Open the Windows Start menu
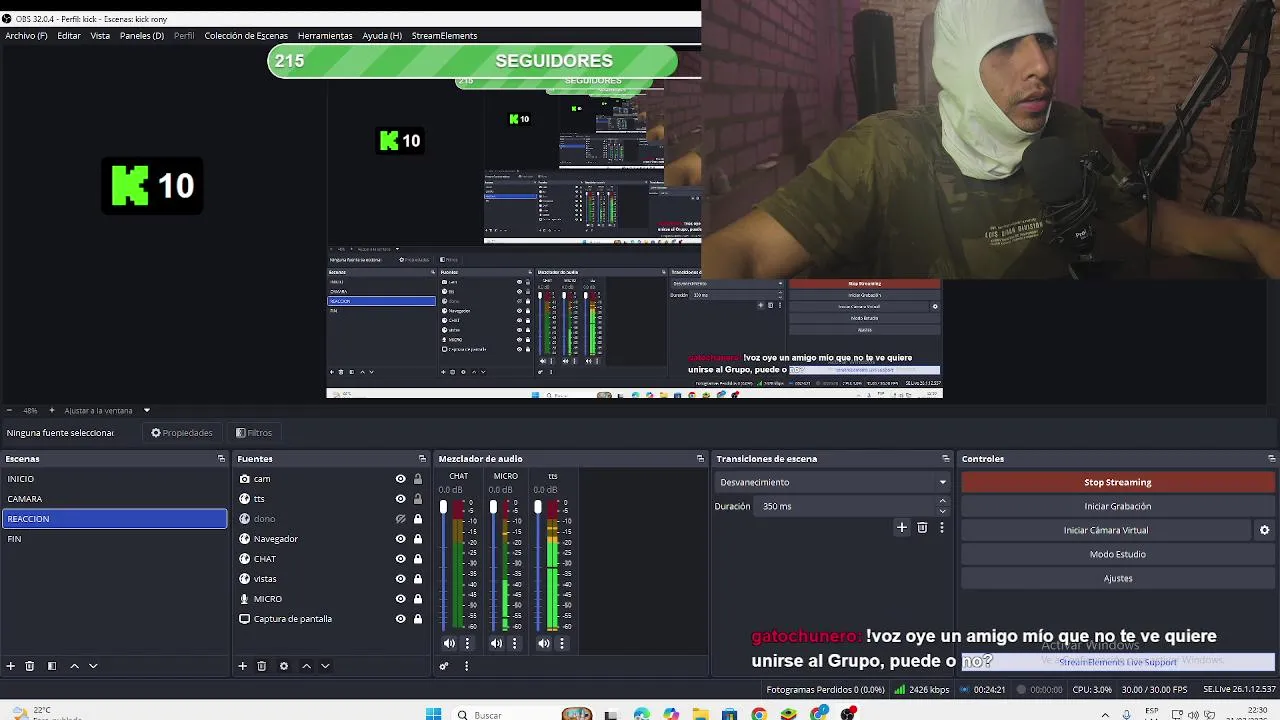The height and width of the screenshot is (720, 1280). pos(433,714)
